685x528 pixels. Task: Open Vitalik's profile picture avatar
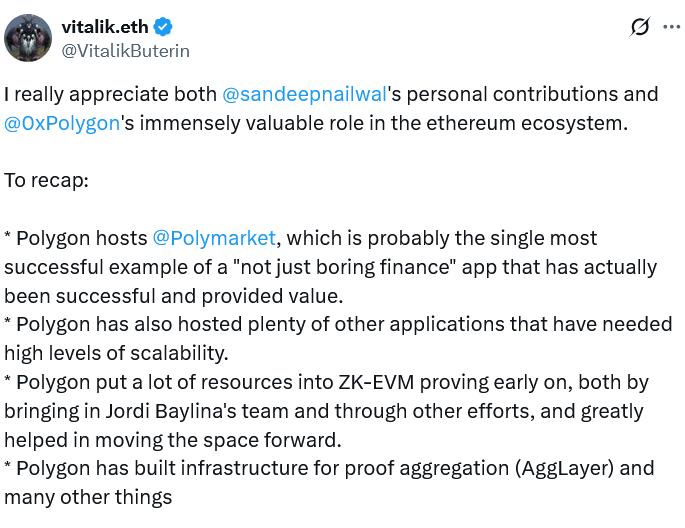pyautogui.click(x=28, y=38)
